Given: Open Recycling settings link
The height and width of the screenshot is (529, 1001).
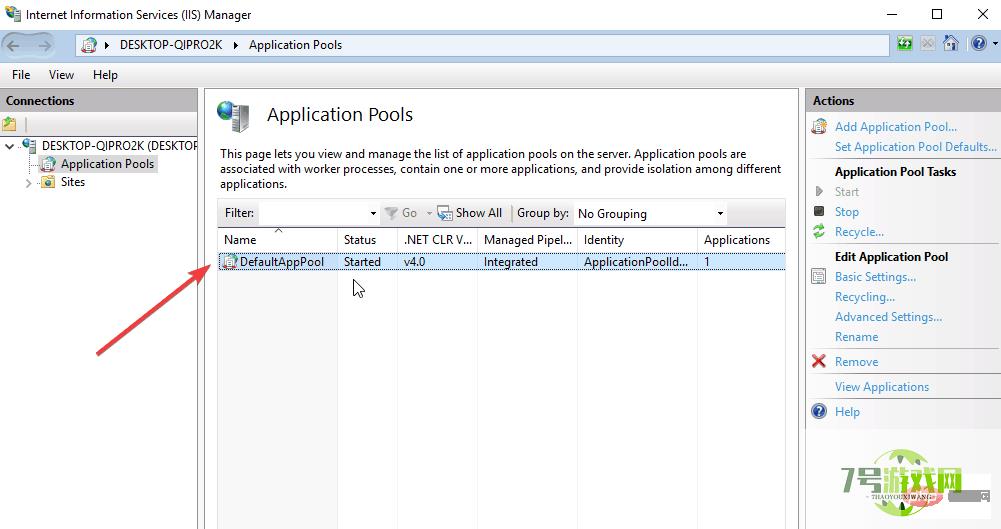Looking at the screenshot, I should click(x=865, y=297).
